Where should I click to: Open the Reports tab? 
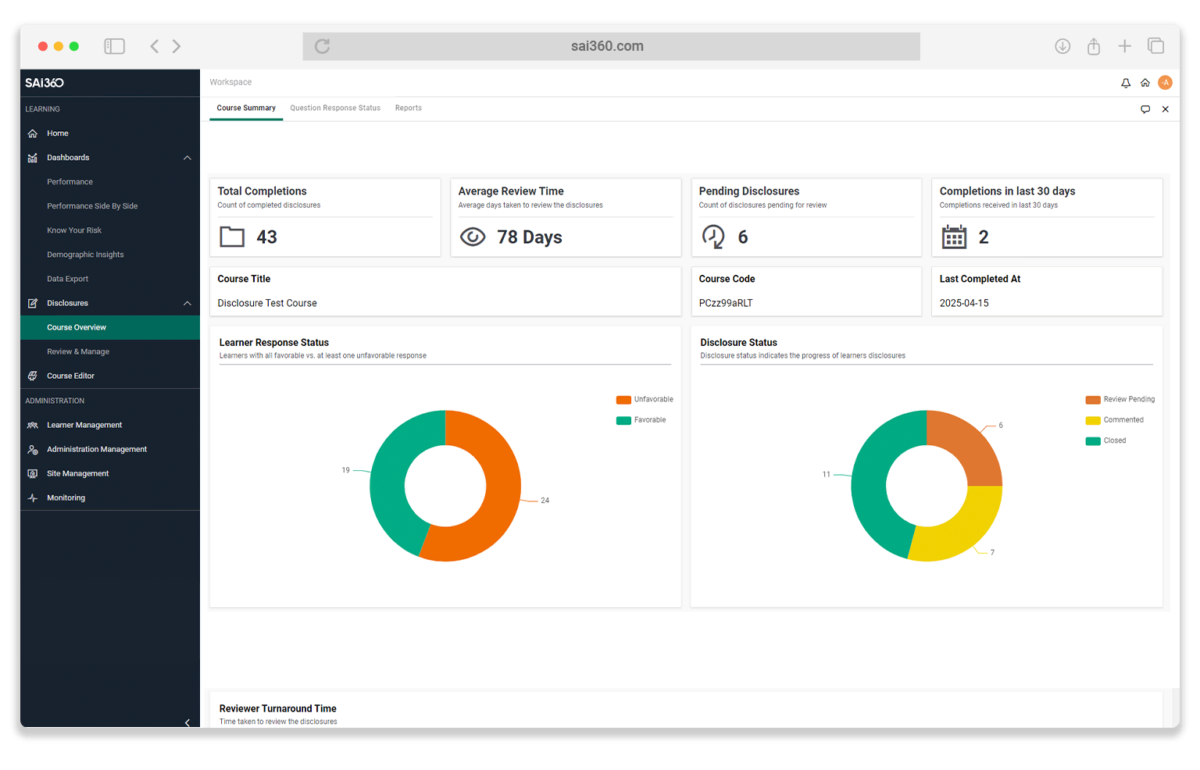point(408,108)
